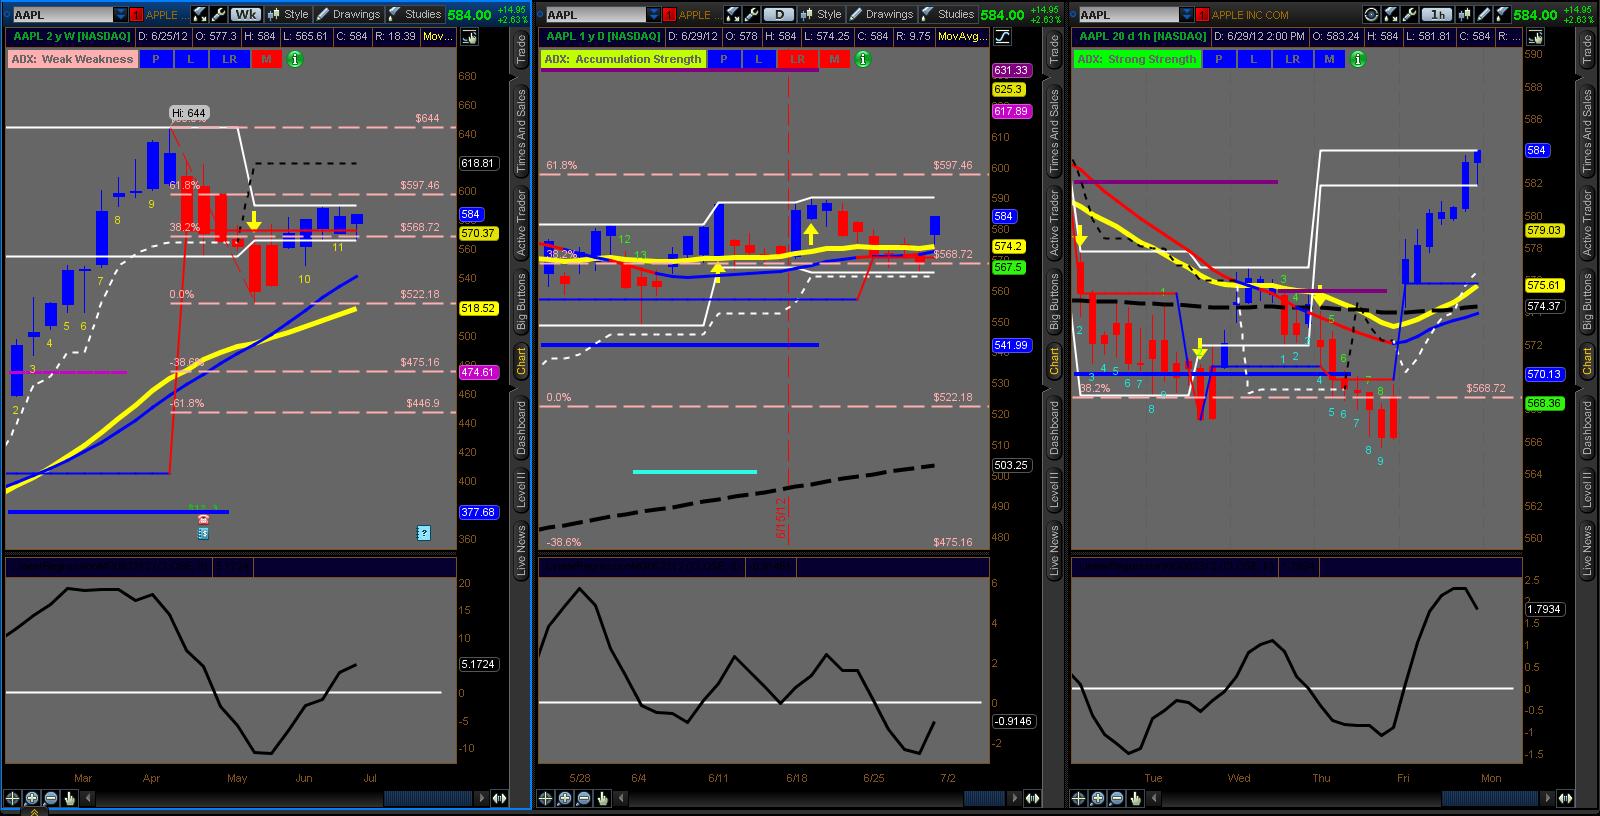Toggle weekly chart header hand-pointer icon
Image resolution: width=1600 pixels, height=816 pixels.
[469, 36]
